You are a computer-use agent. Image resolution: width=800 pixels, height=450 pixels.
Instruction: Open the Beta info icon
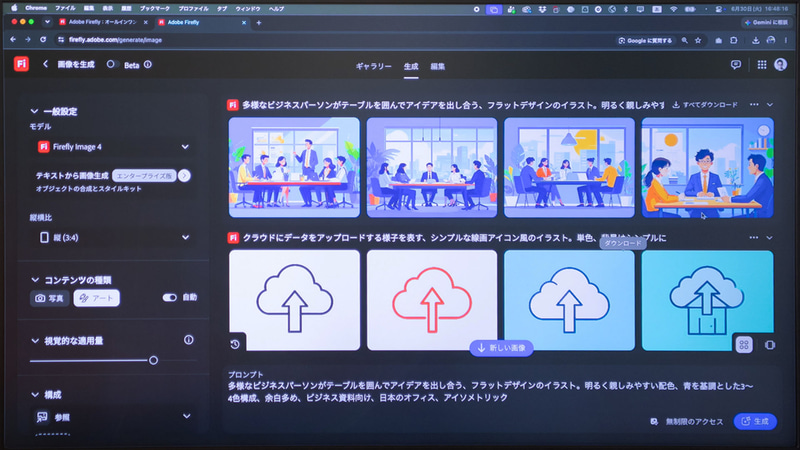(x=148, y=65)
